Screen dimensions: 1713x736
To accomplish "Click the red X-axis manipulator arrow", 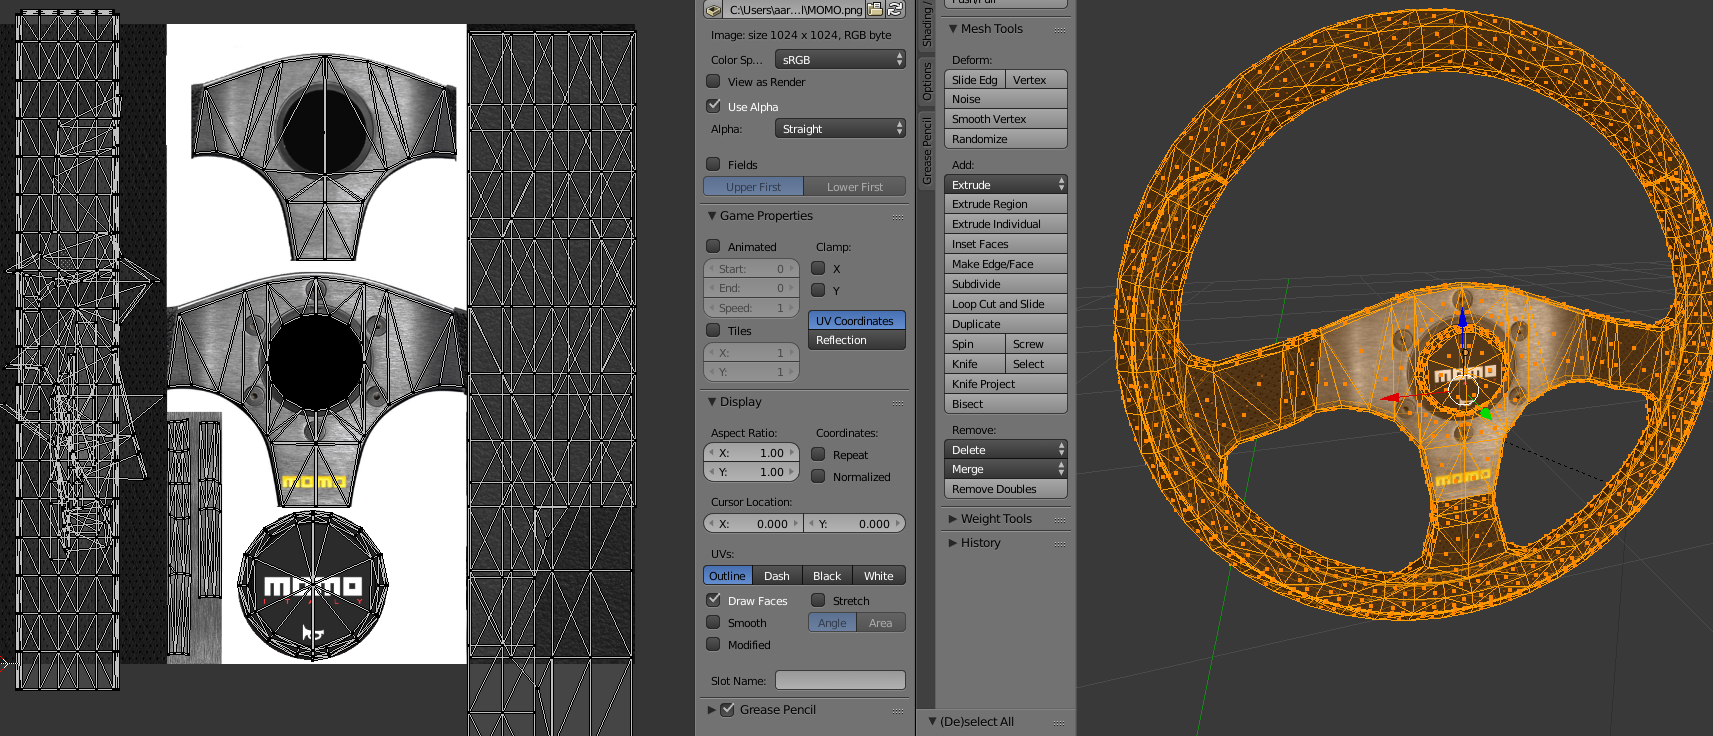I will [1391, 397].
